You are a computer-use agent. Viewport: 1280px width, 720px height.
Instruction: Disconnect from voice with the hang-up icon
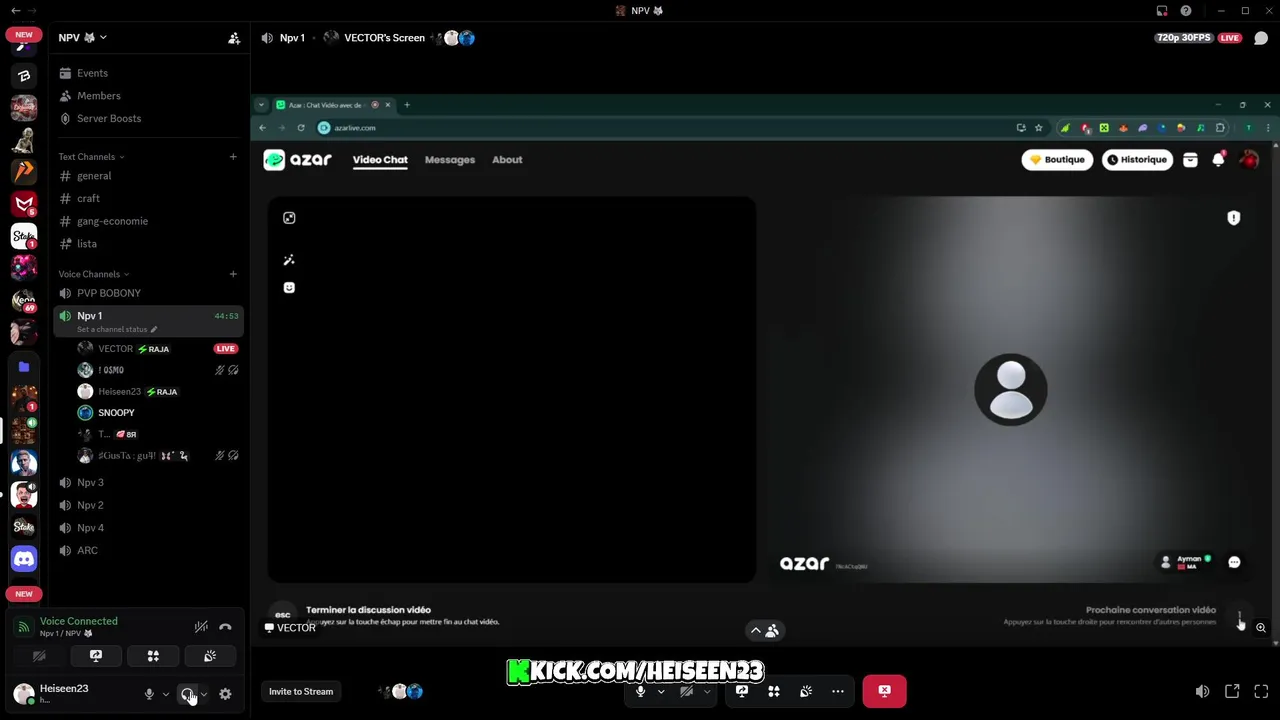(x=225, y=627)
